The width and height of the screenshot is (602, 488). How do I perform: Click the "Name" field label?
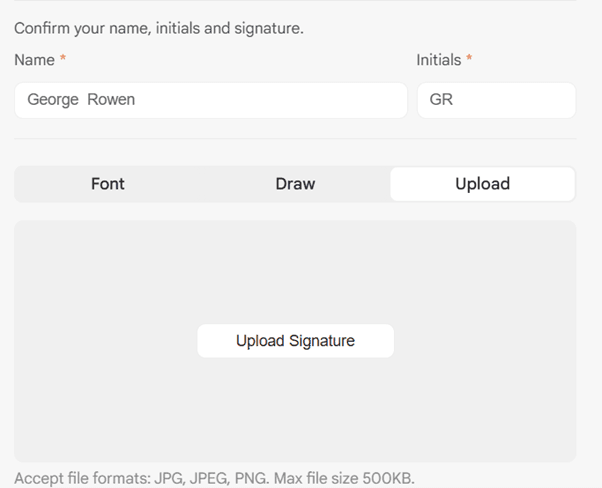coord(34,60)
